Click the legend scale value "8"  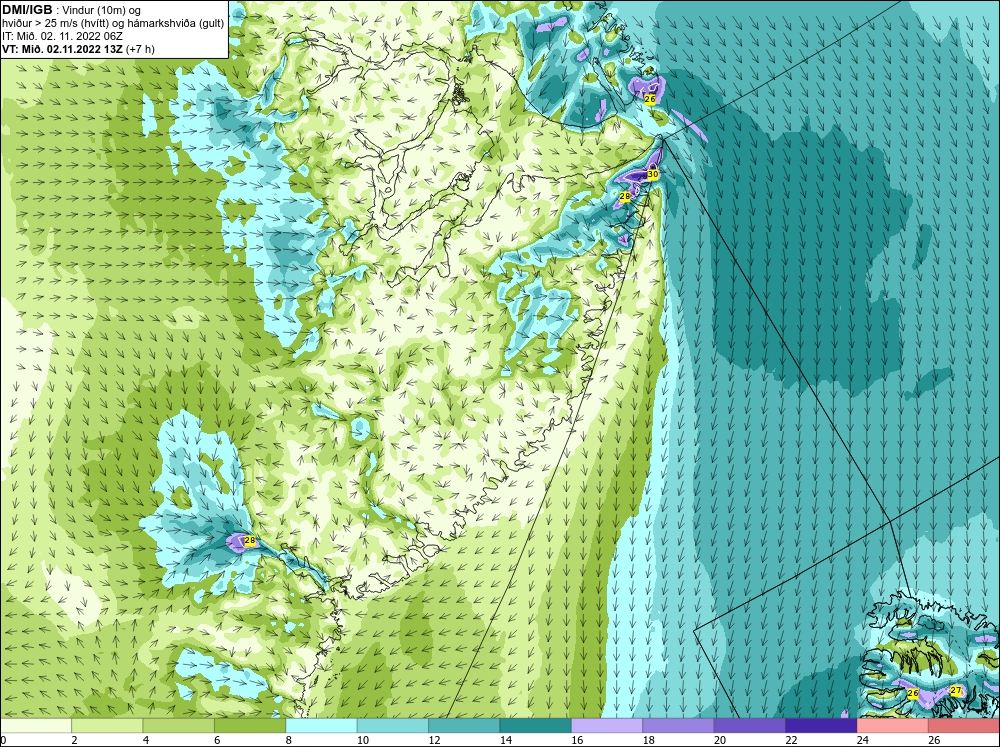(x=289, y=740)
